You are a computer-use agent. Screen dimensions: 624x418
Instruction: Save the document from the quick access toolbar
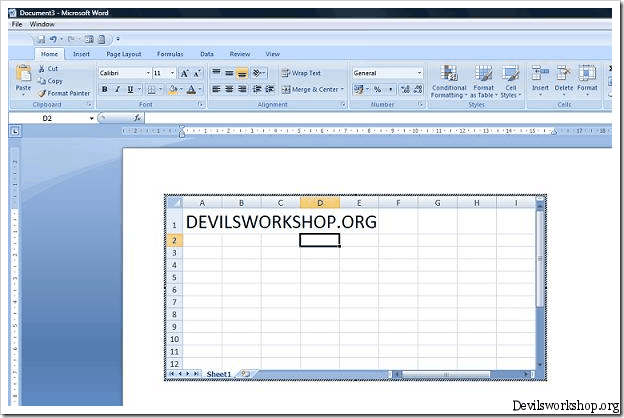(41, 39)
